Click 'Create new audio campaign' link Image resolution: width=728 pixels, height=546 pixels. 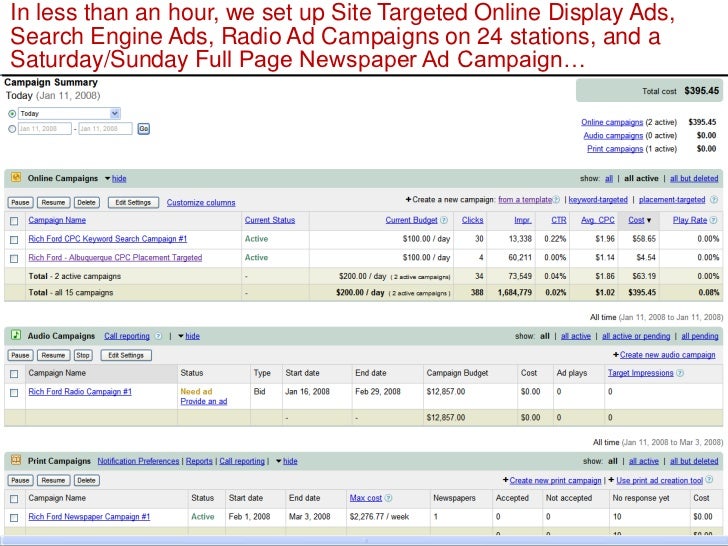point(668,355)
